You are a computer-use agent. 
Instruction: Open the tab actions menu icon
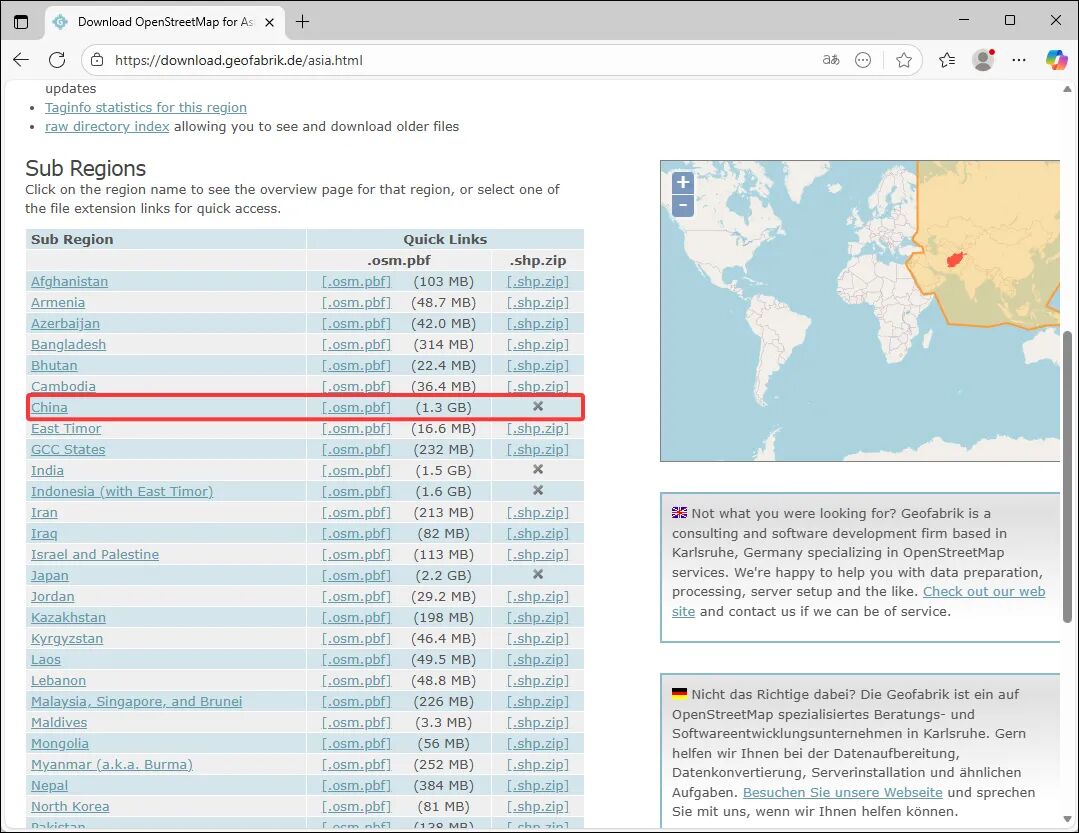pyautogui.click(x=21, y=22)
